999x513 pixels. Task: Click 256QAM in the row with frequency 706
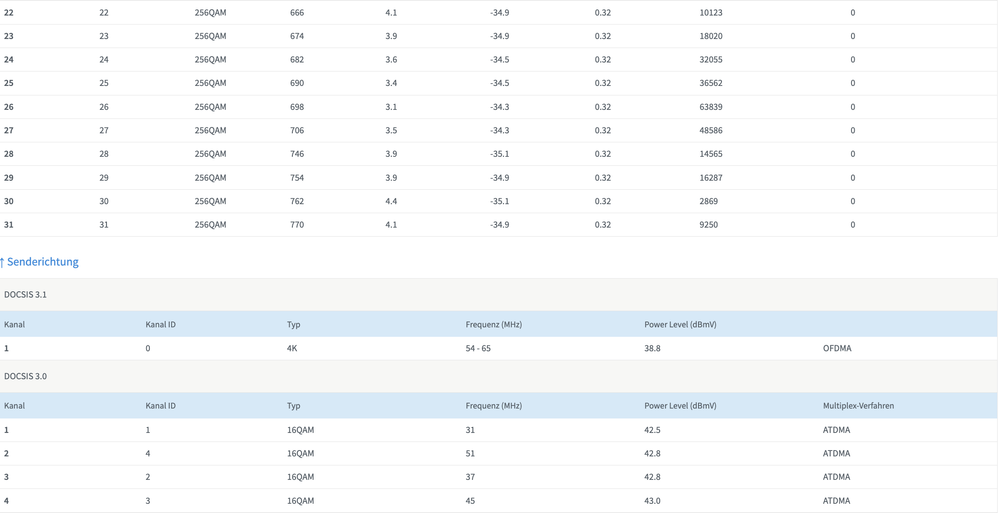[210, 131]
